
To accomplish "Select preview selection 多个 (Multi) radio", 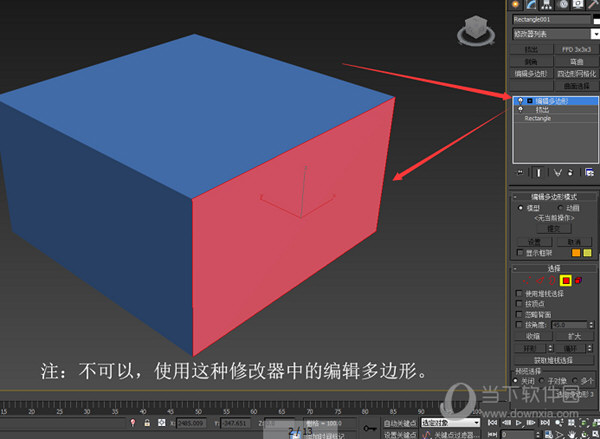I will point(575,381).
